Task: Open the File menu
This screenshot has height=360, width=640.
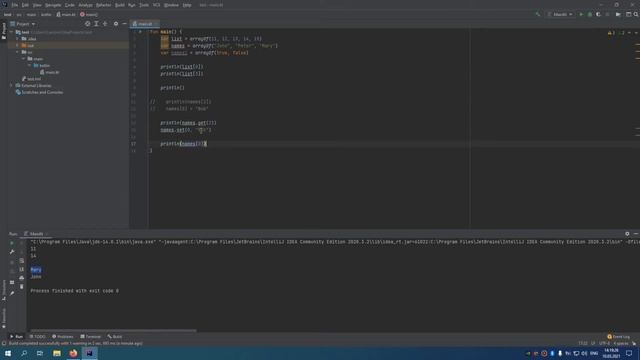Action: coord(15,5)
